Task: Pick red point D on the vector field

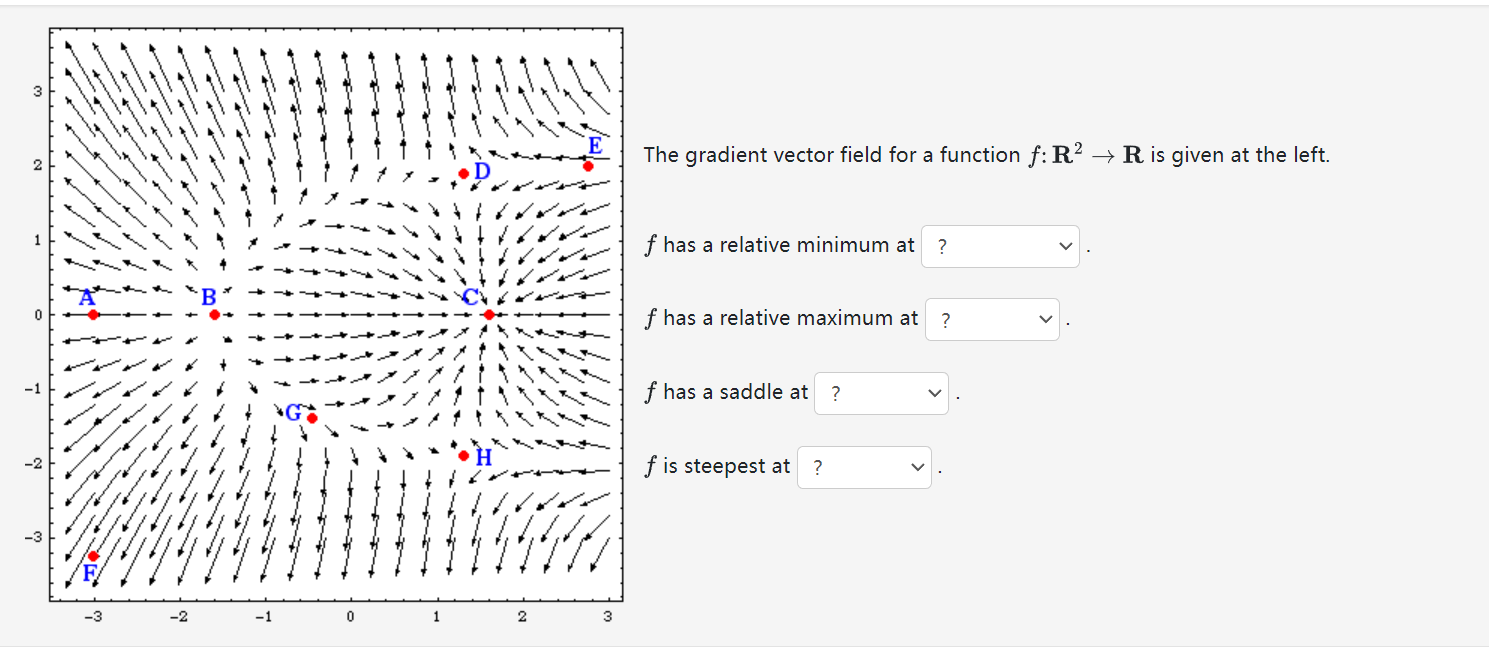Action: [x=464, y=174]
